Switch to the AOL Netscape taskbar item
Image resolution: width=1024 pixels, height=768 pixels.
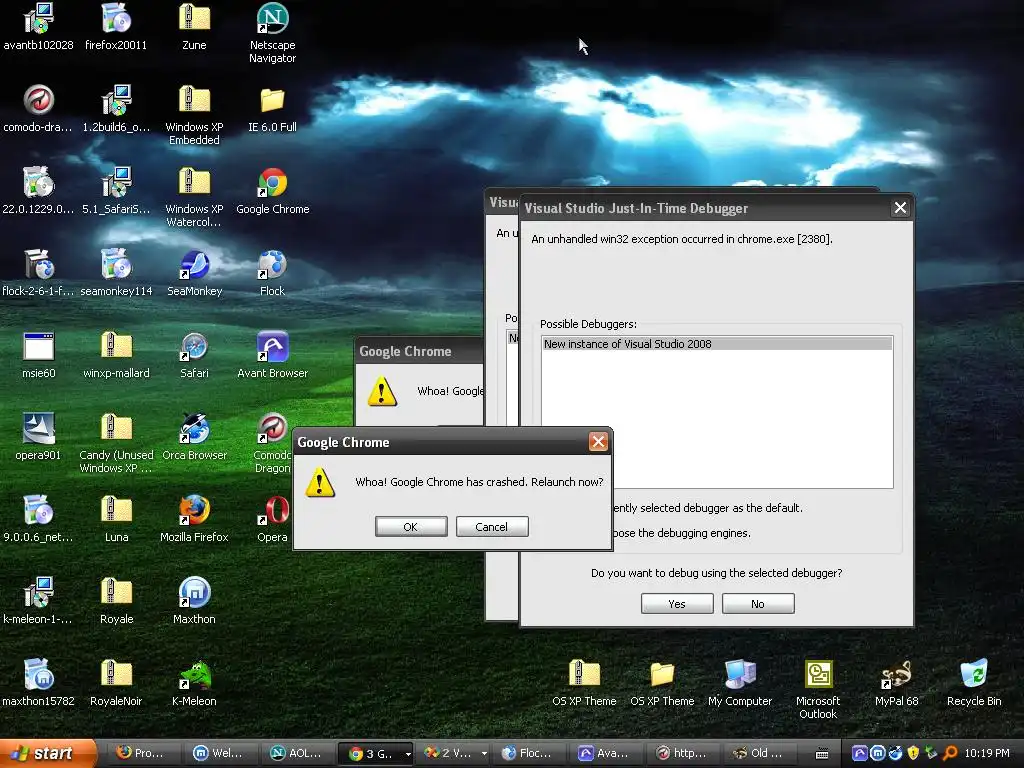pyautogui.click(x=296, y=753)
